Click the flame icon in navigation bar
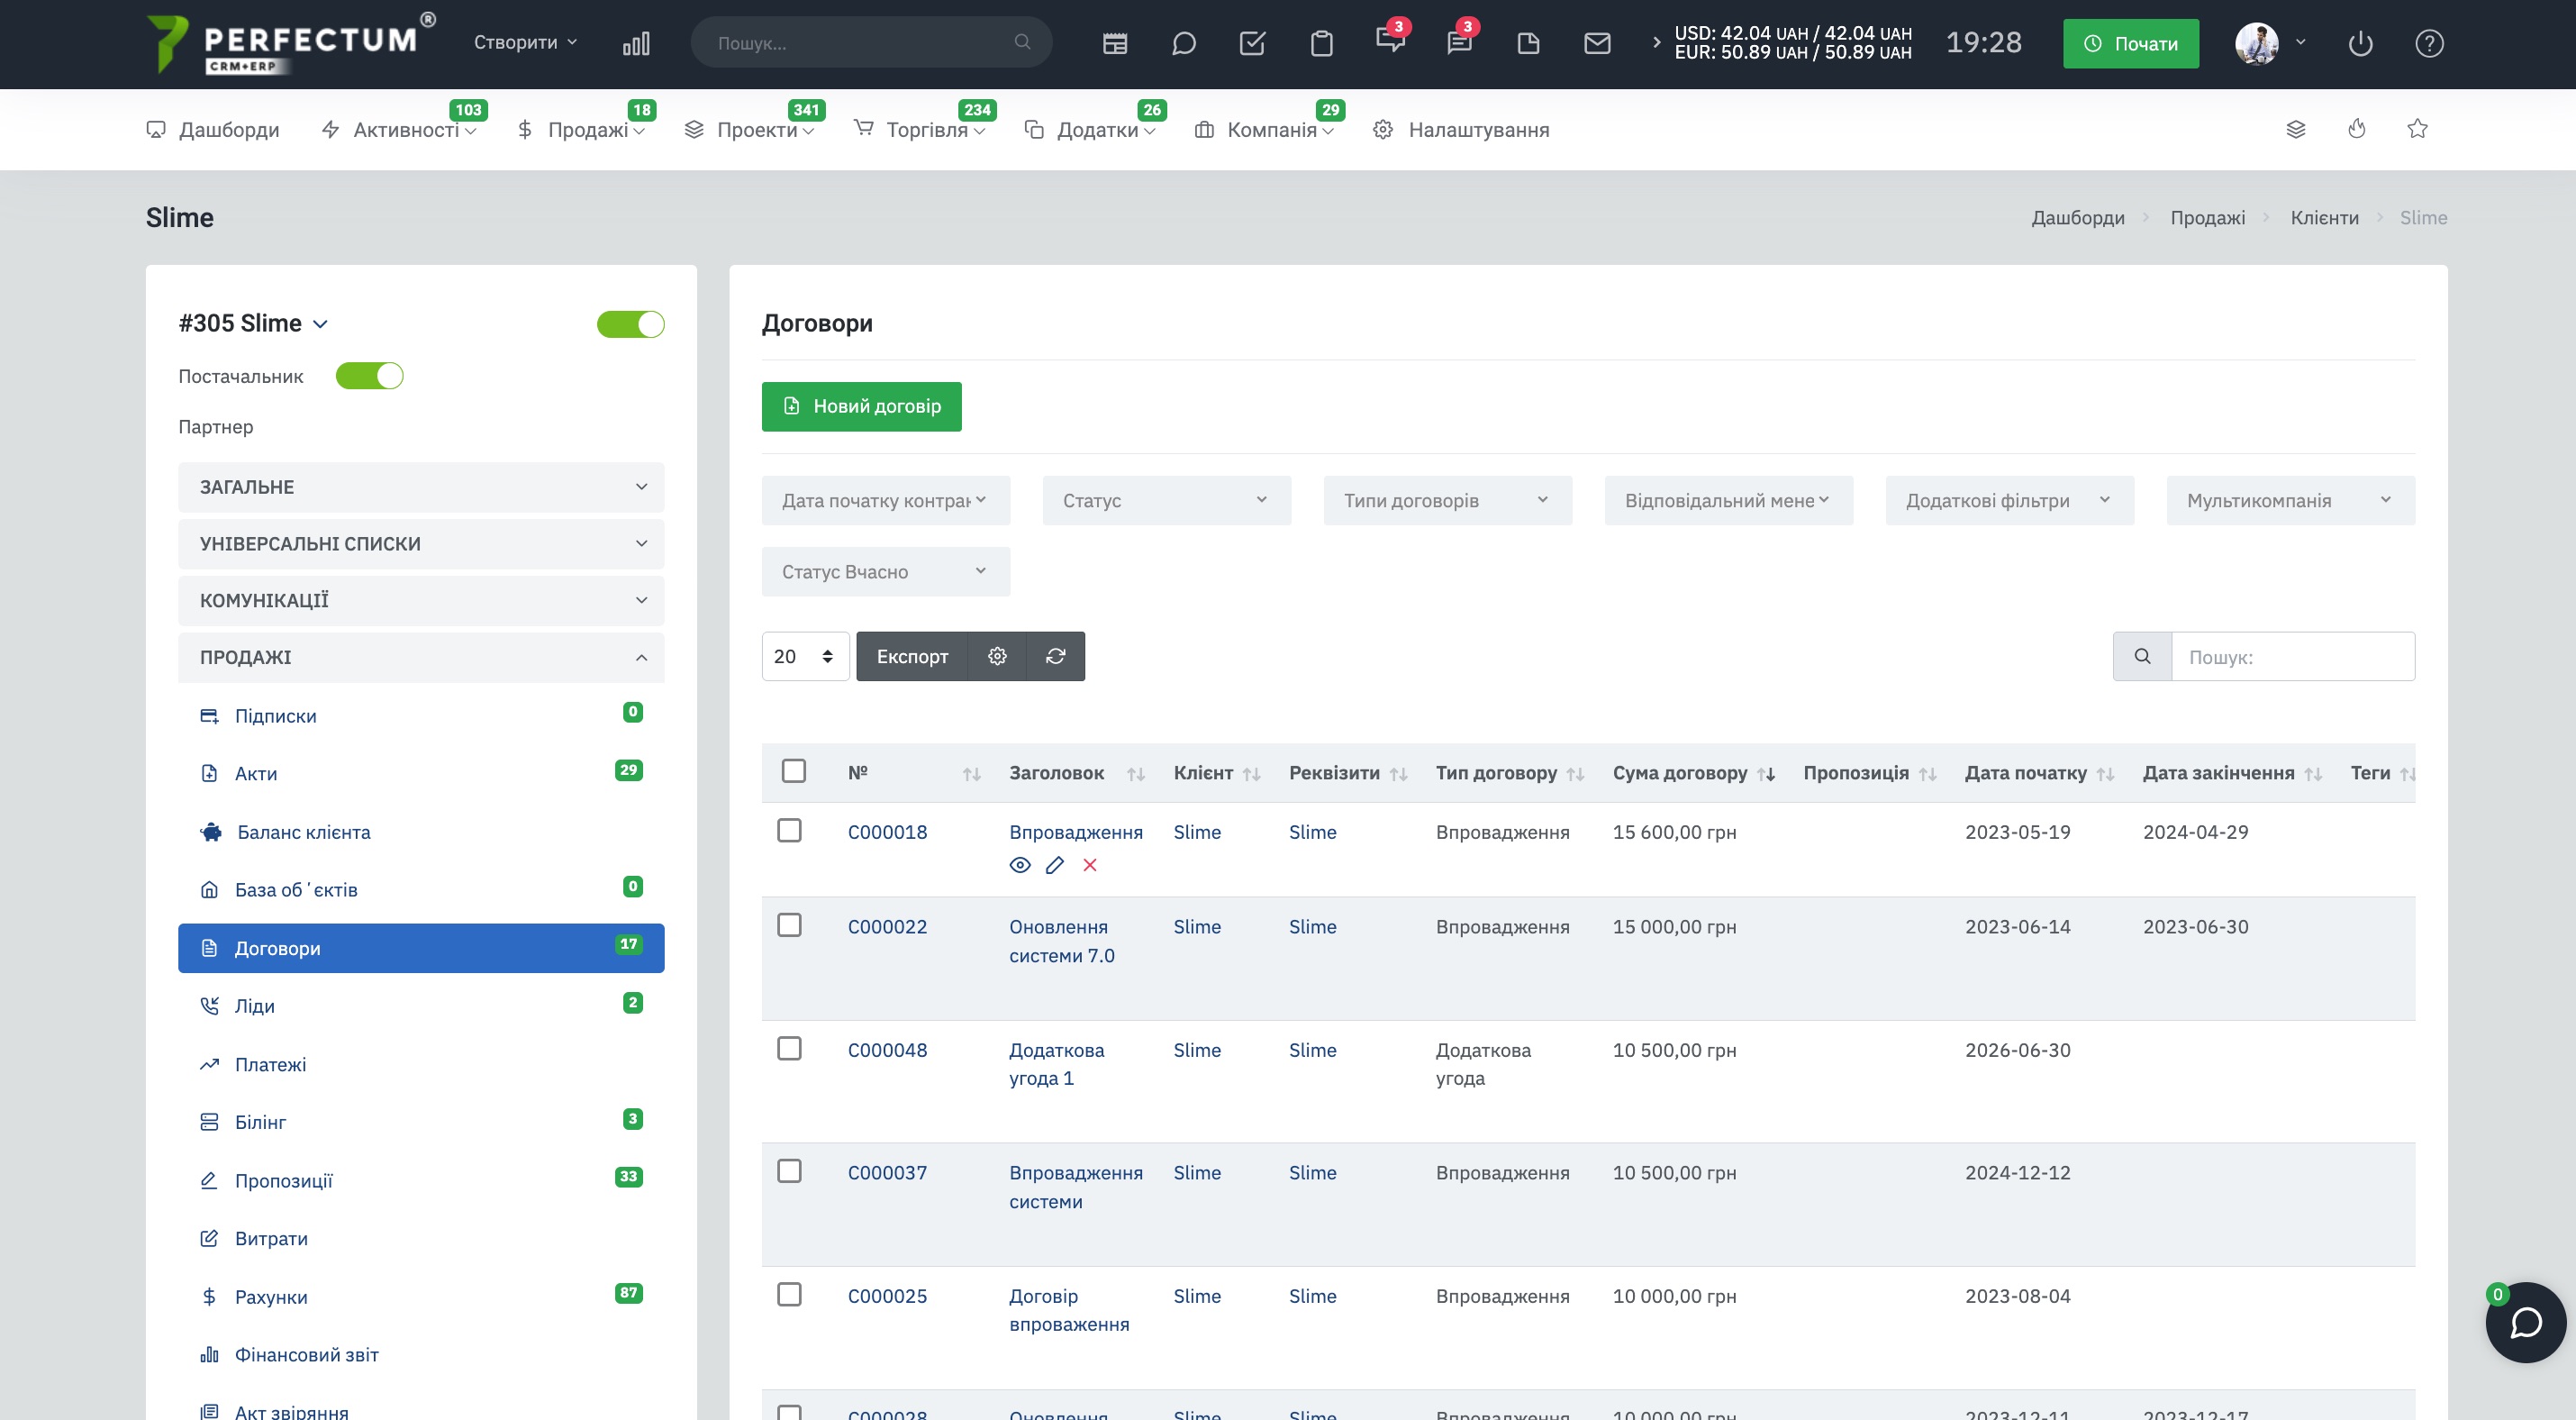Screen dimensions: 2576x1420 point(2357,129)
